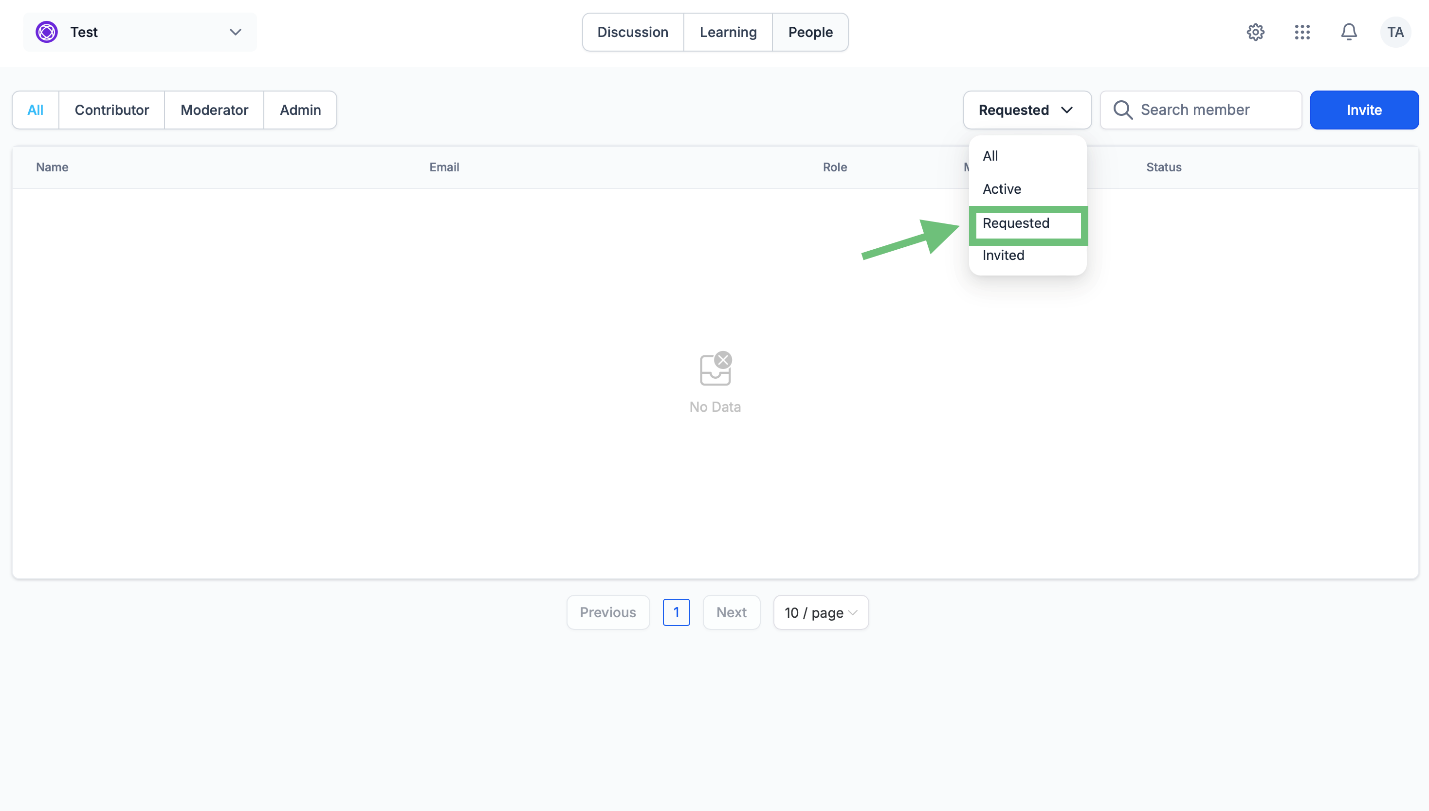Viewport: 1429px width, 811px height.
Task: Go to the Next page
Action: click(731, 612)
